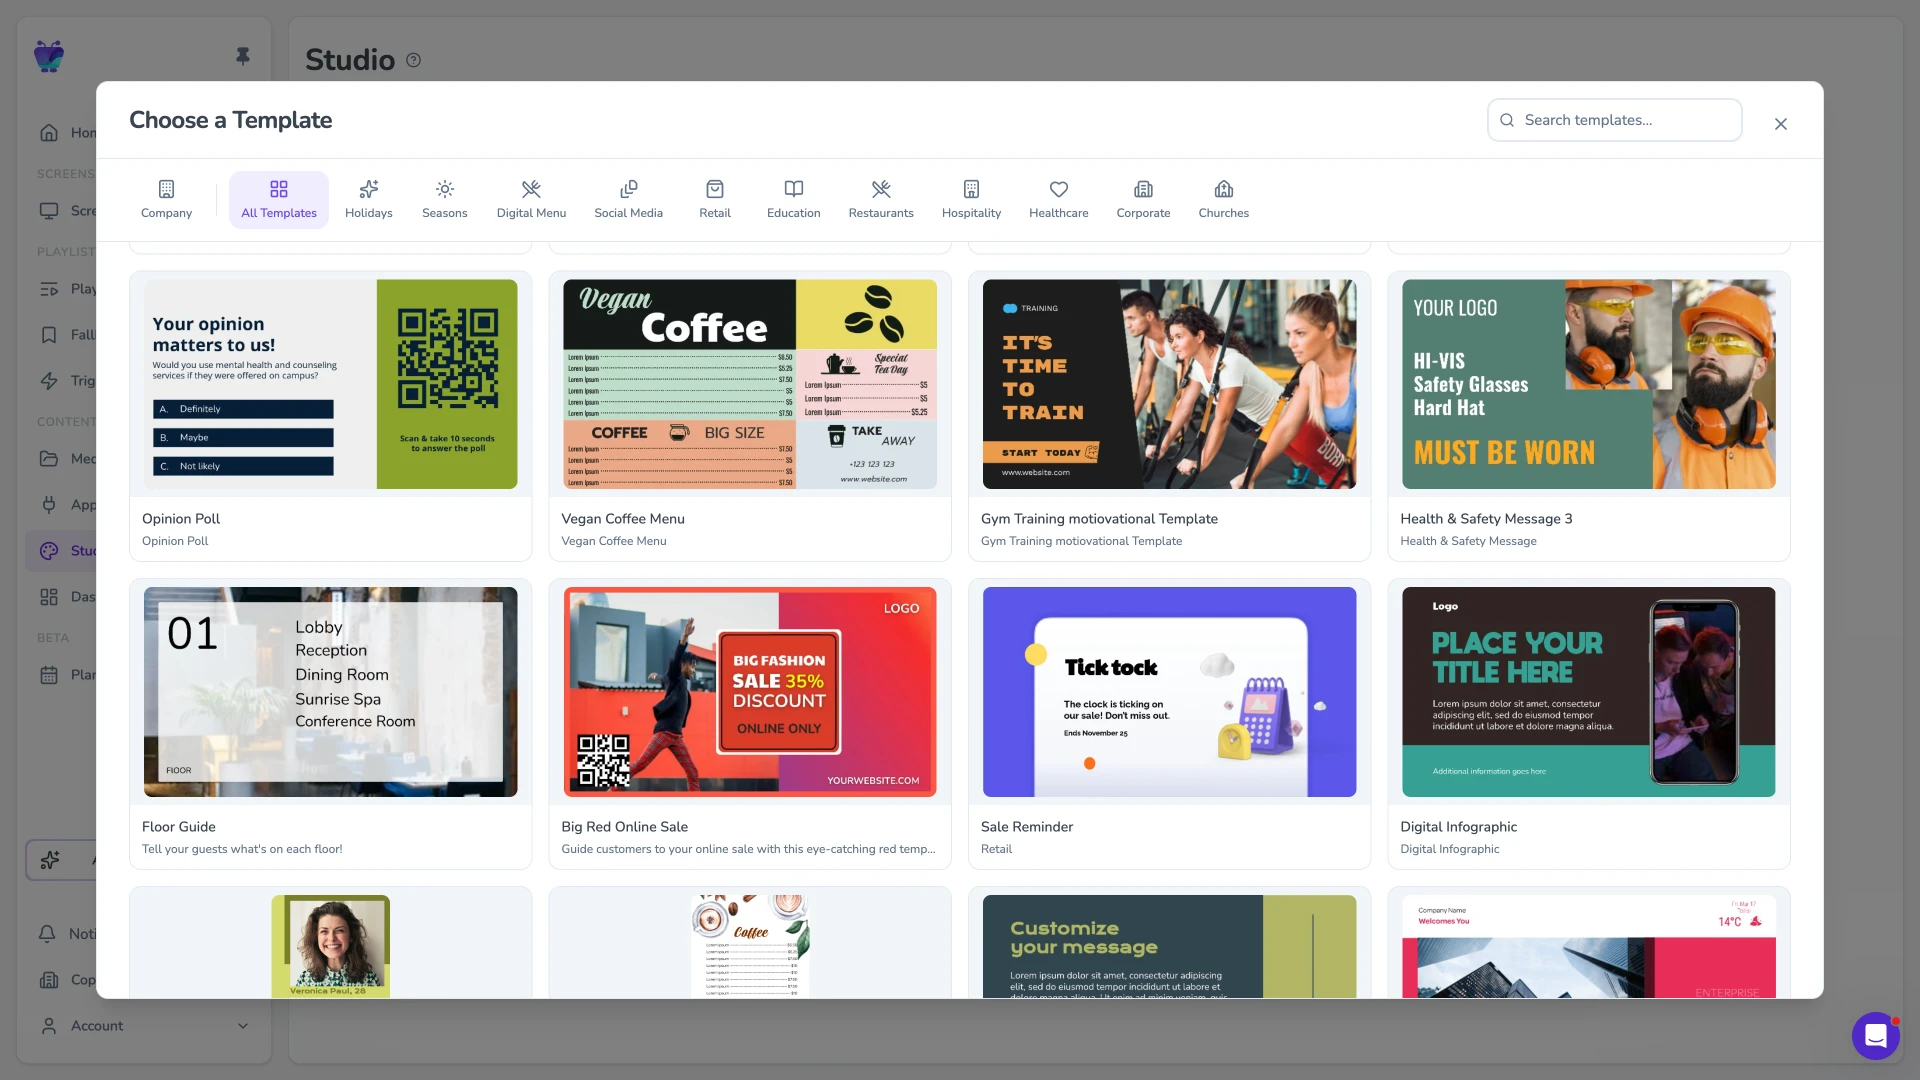This screenshot has height=1080, width=1920.
Task: Open Home via the house icon
Action: pyautogui.click(x=49, y=133)
